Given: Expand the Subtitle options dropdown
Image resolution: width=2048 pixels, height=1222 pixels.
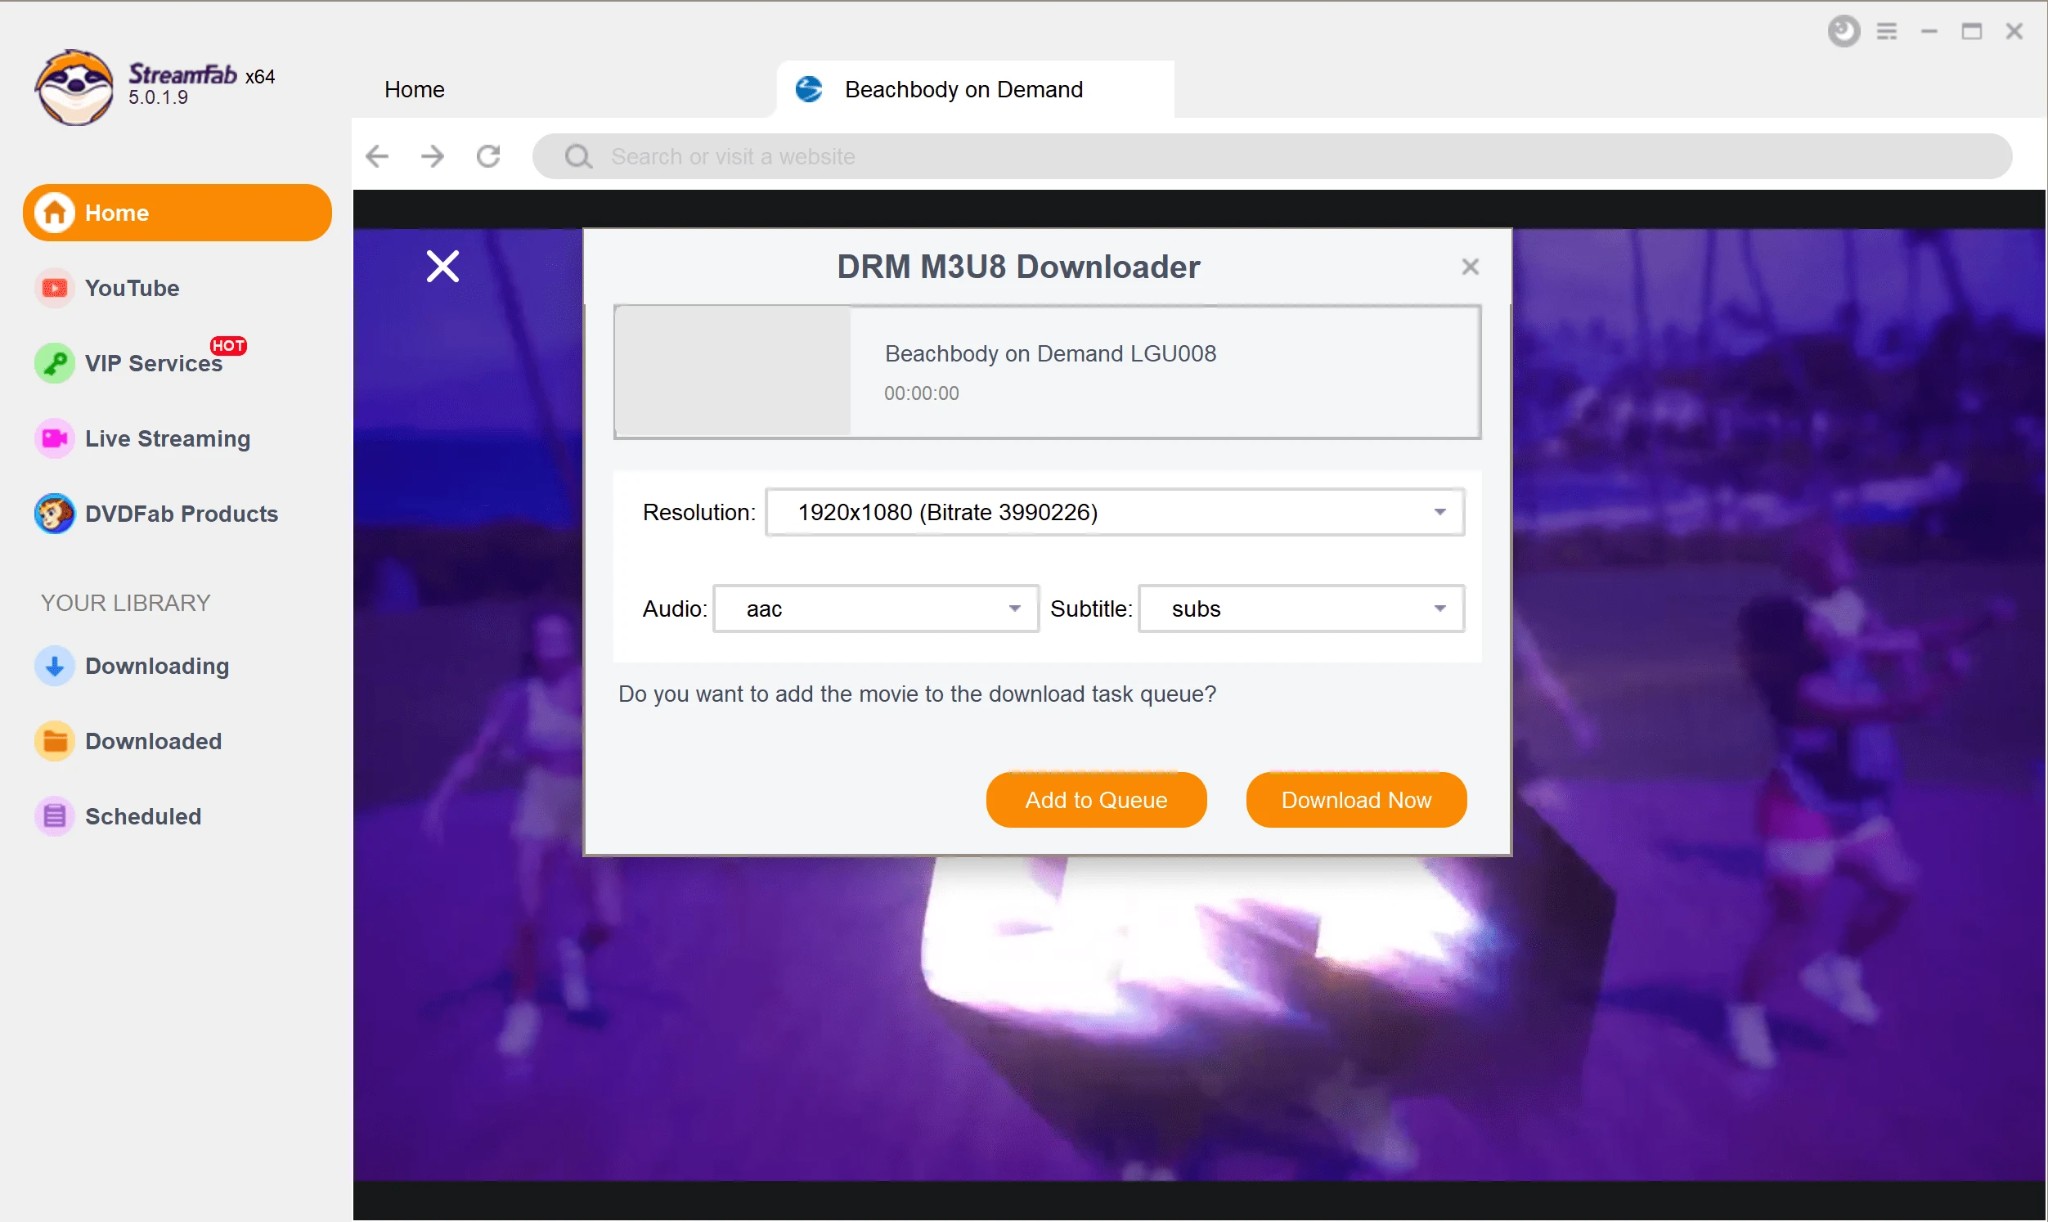Looking at the screenshot, I should (x=1439, y=608).
